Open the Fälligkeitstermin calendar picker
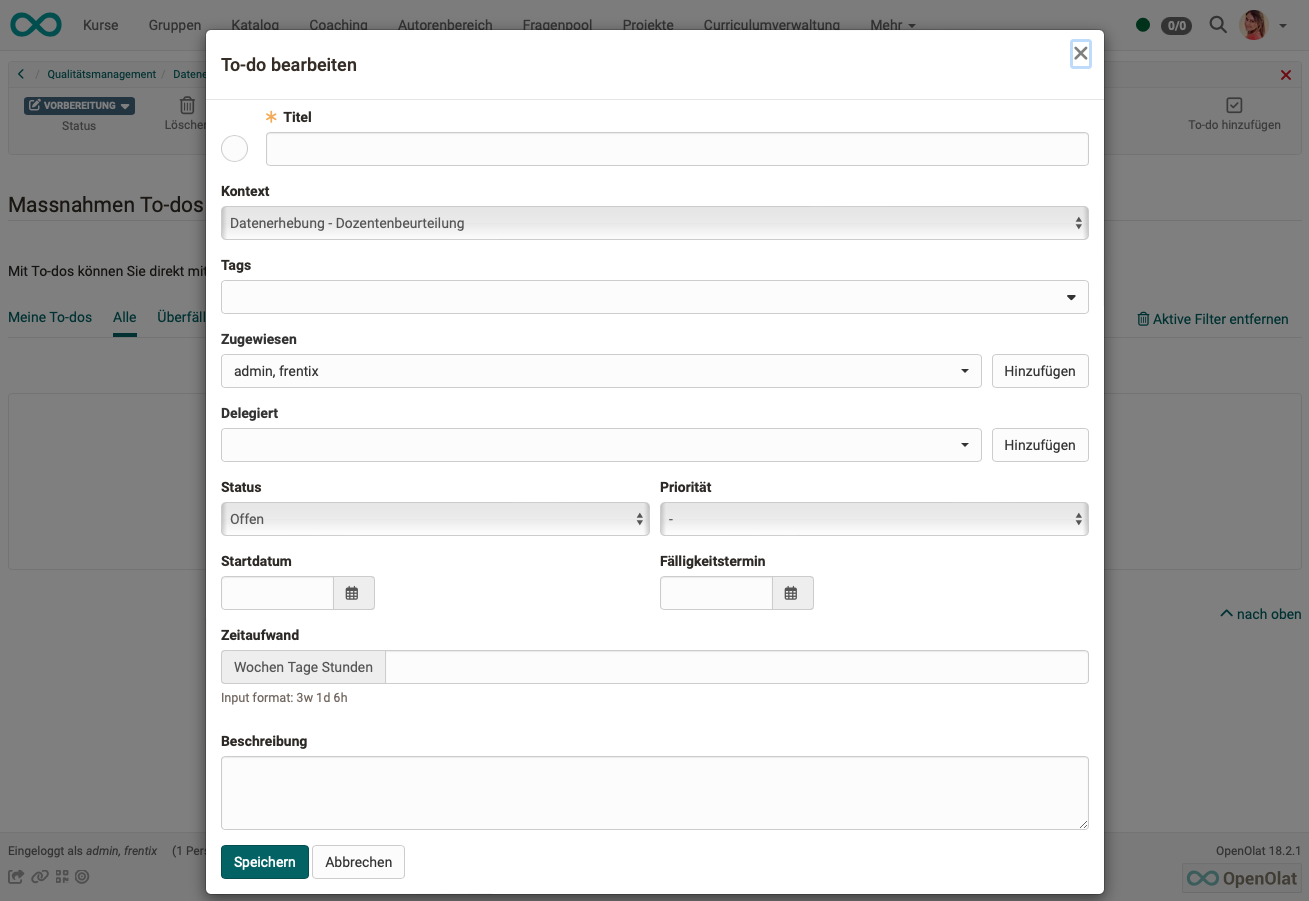The width and height of the screenshot is (1309, 901). click(x=791, y=593)
